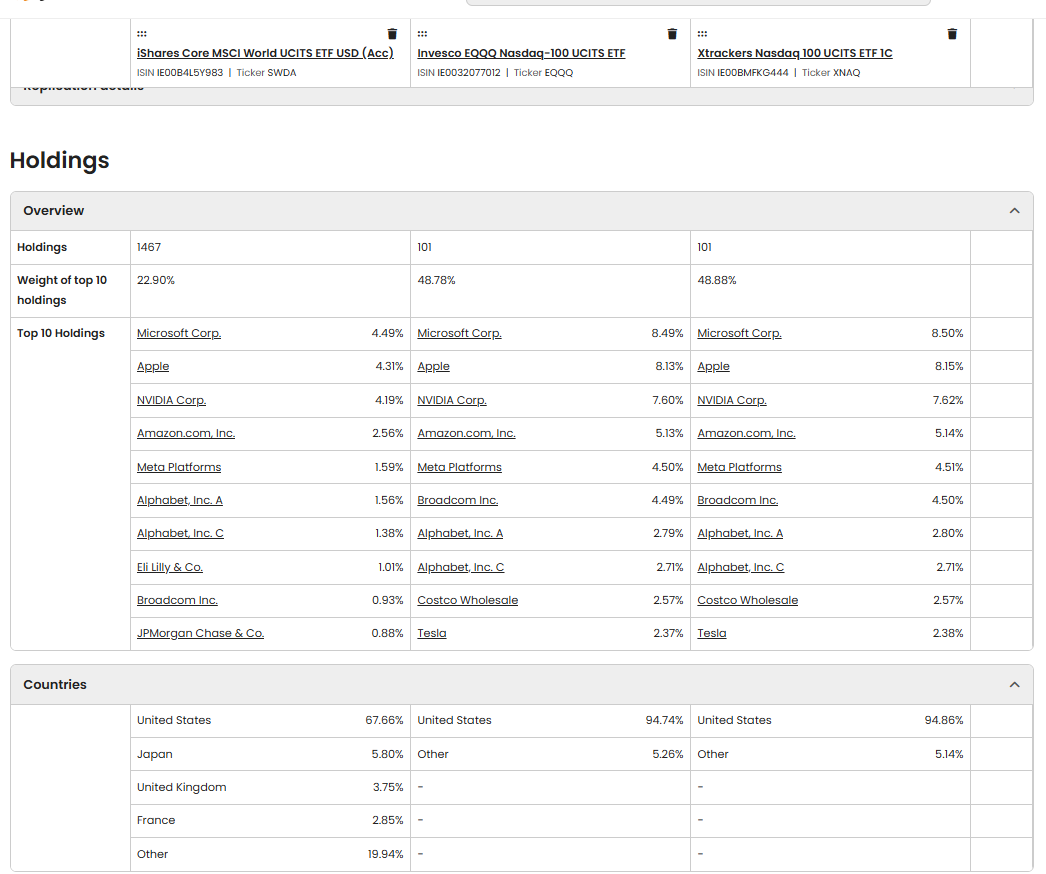Open Alphabet, Inc. C with 1.38% weight
This screenshot has height=874, width=1046.
click(180, 534)
